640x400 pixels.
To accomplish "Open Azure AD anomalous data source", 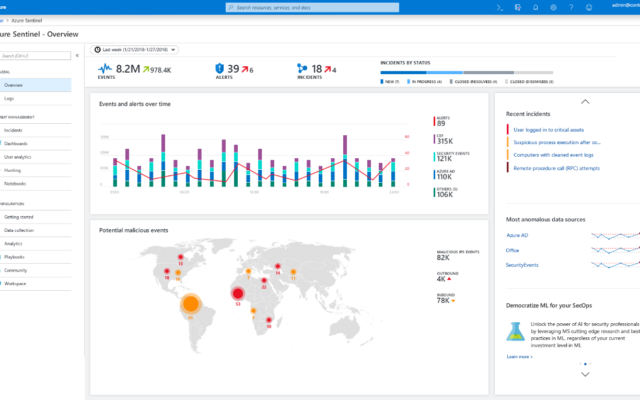I will coord(517,235).
